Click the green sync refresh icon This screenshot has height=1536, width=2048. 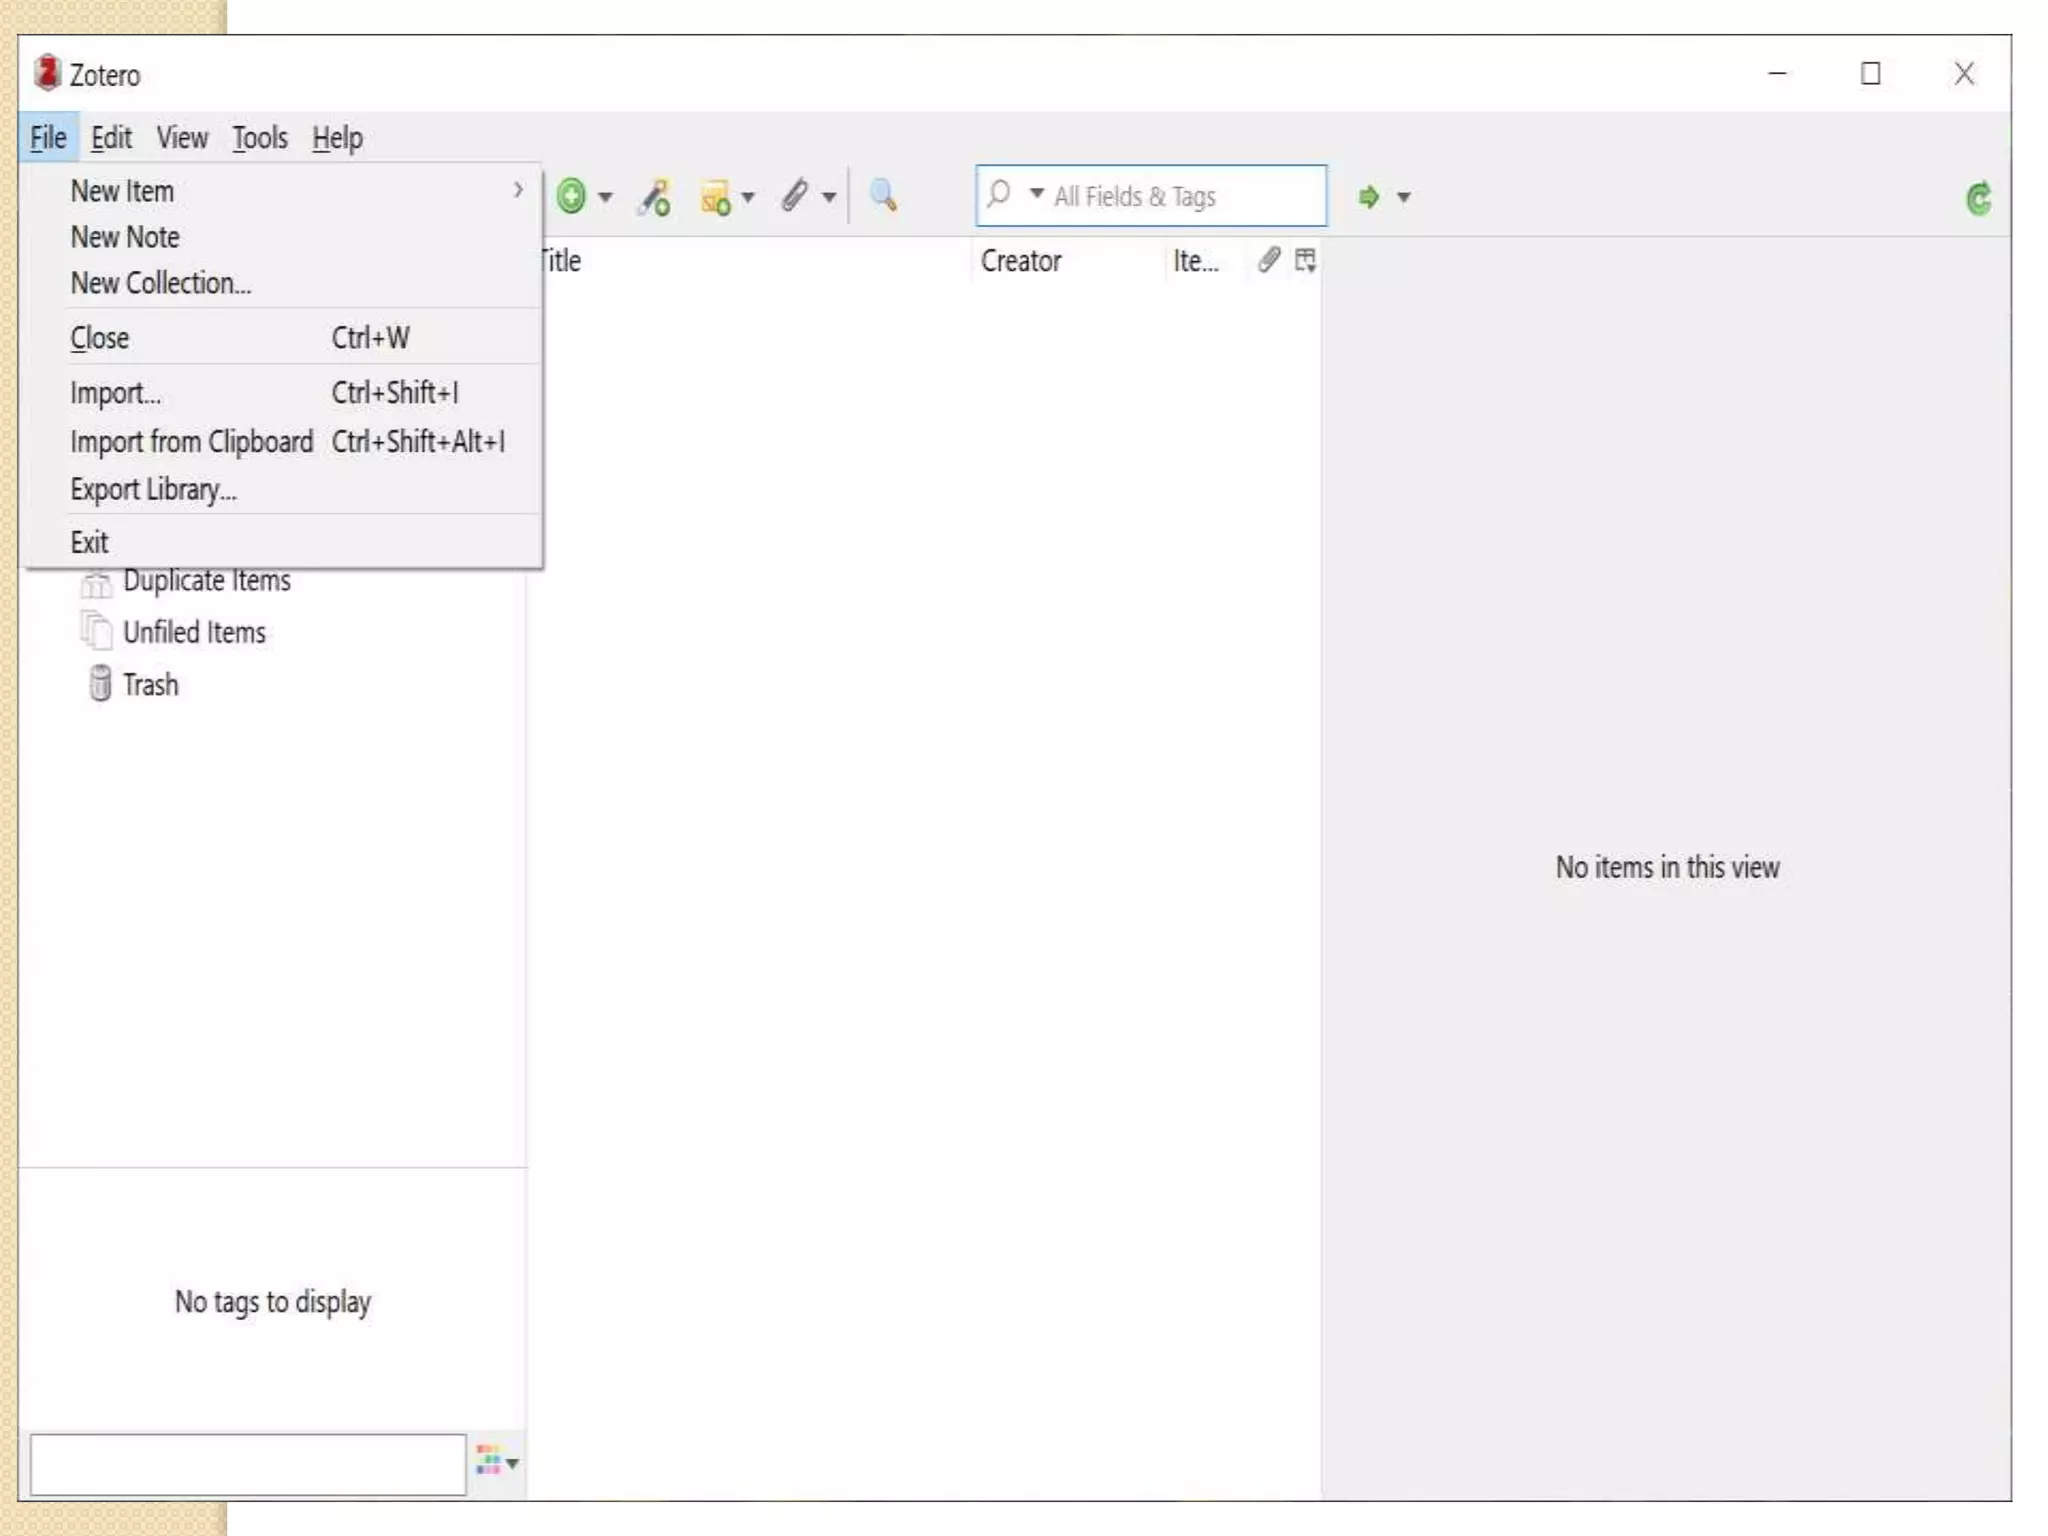pyautogui.click(x=1978, y=198)
